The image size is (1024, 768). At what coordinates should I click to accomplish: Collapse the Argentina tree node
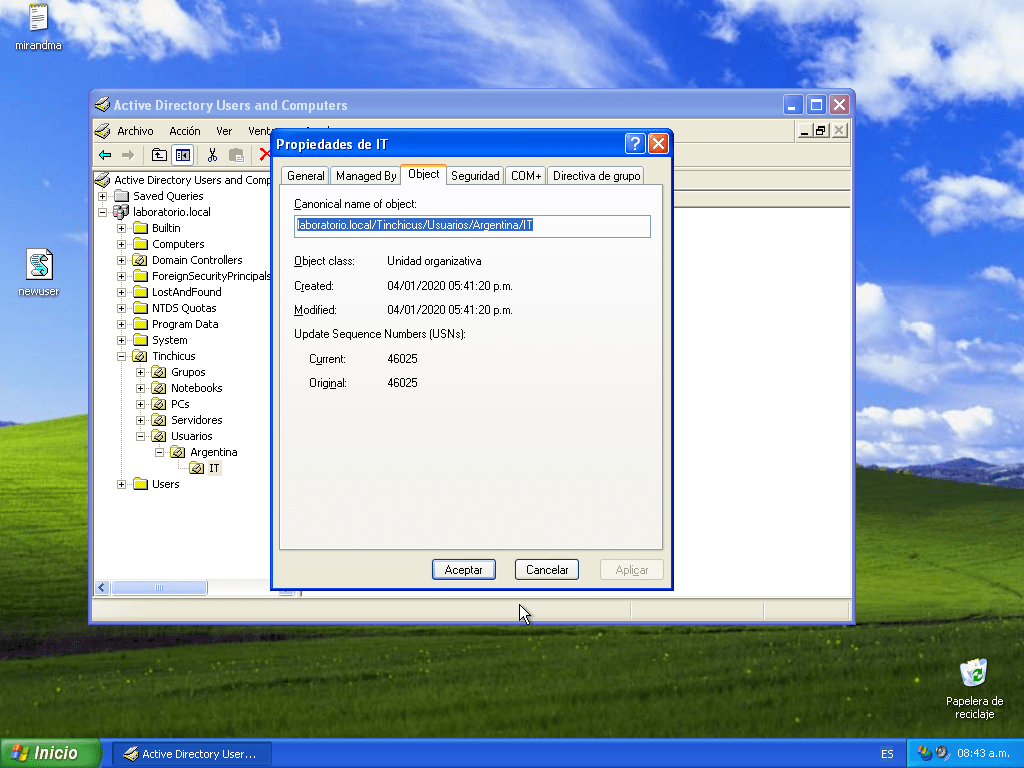click(x=160, y=452)
